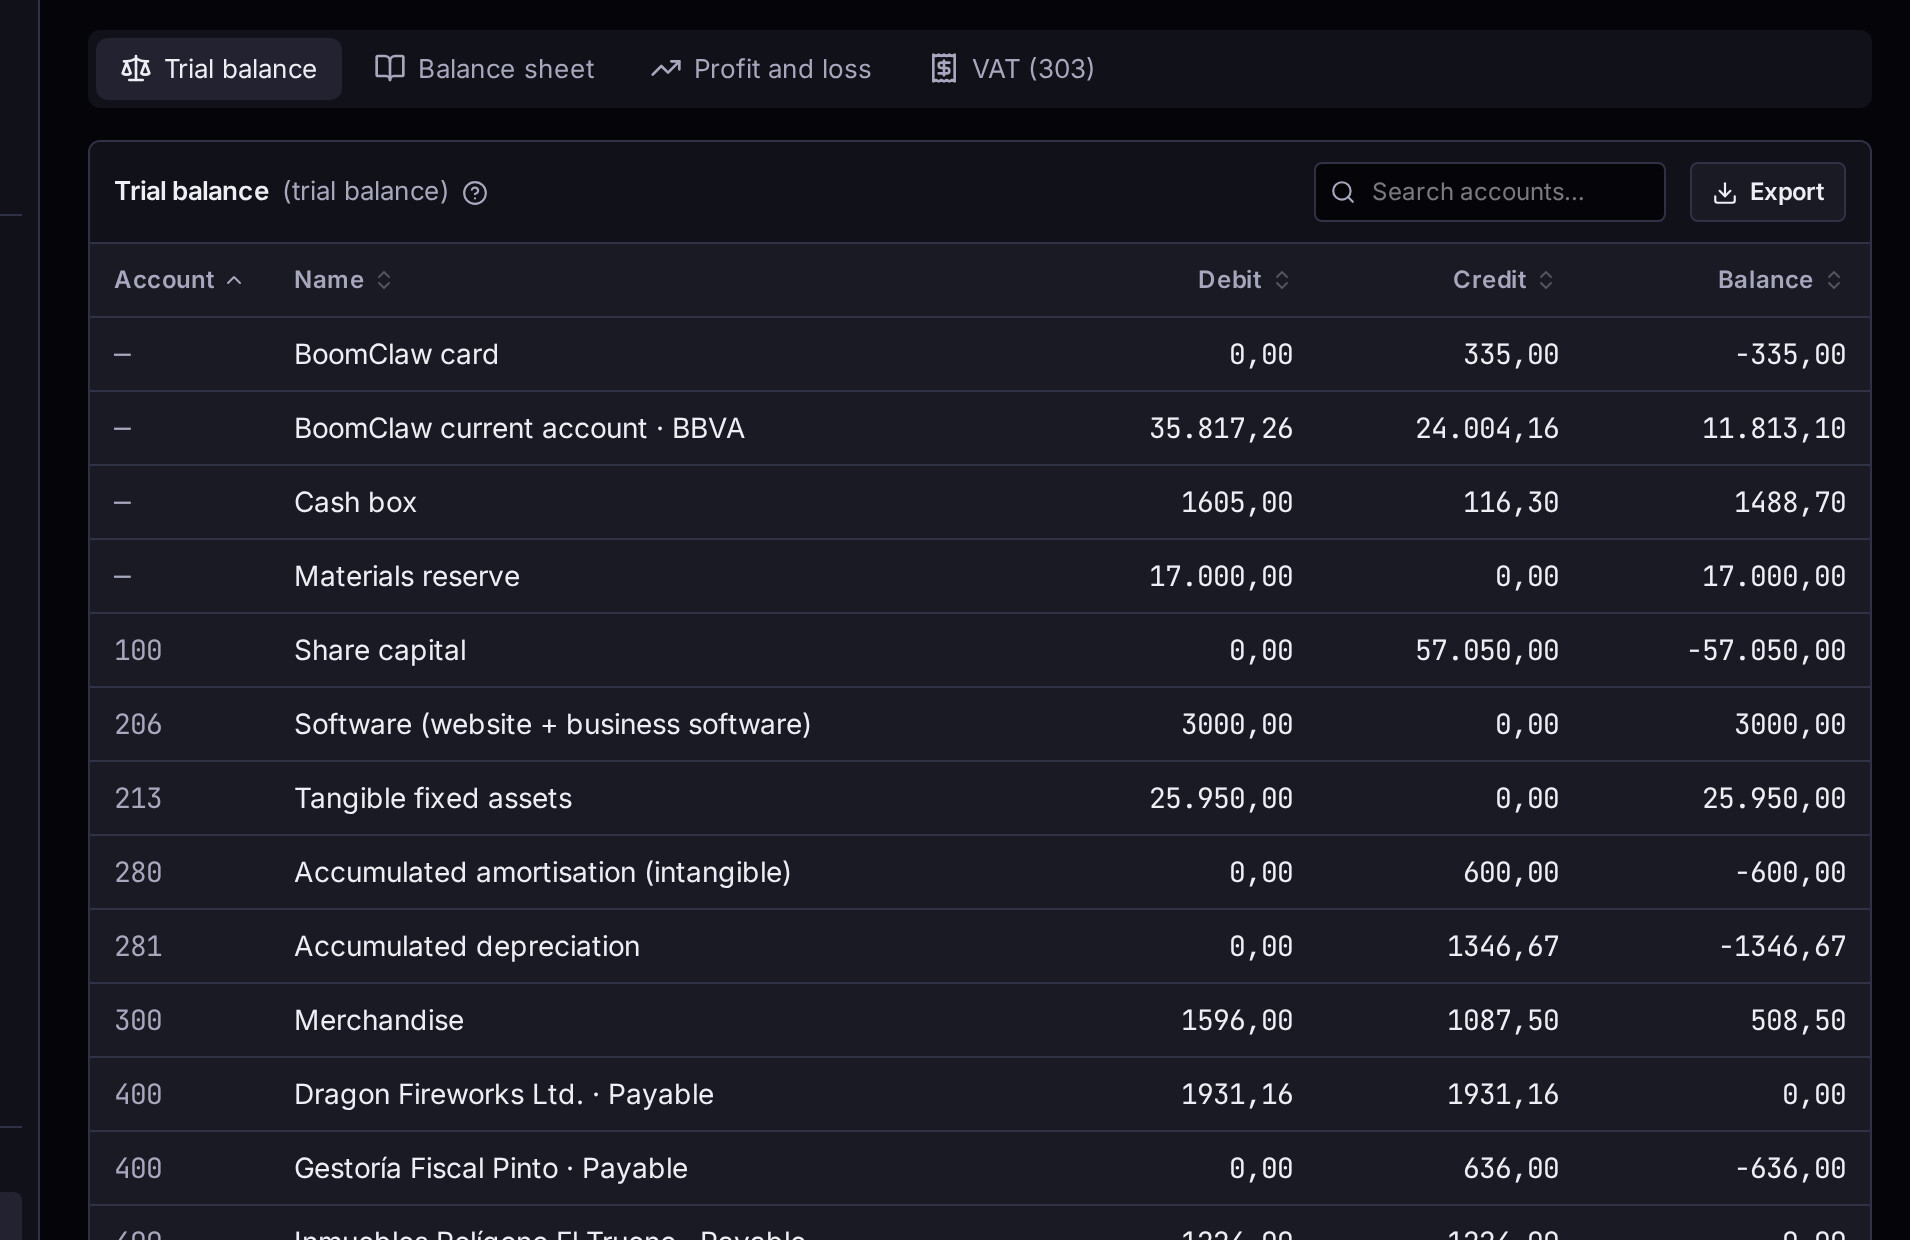Click account number 213
Image resolution: width=1910 pixels, height=1240 pixels.
tap(138, 799)
